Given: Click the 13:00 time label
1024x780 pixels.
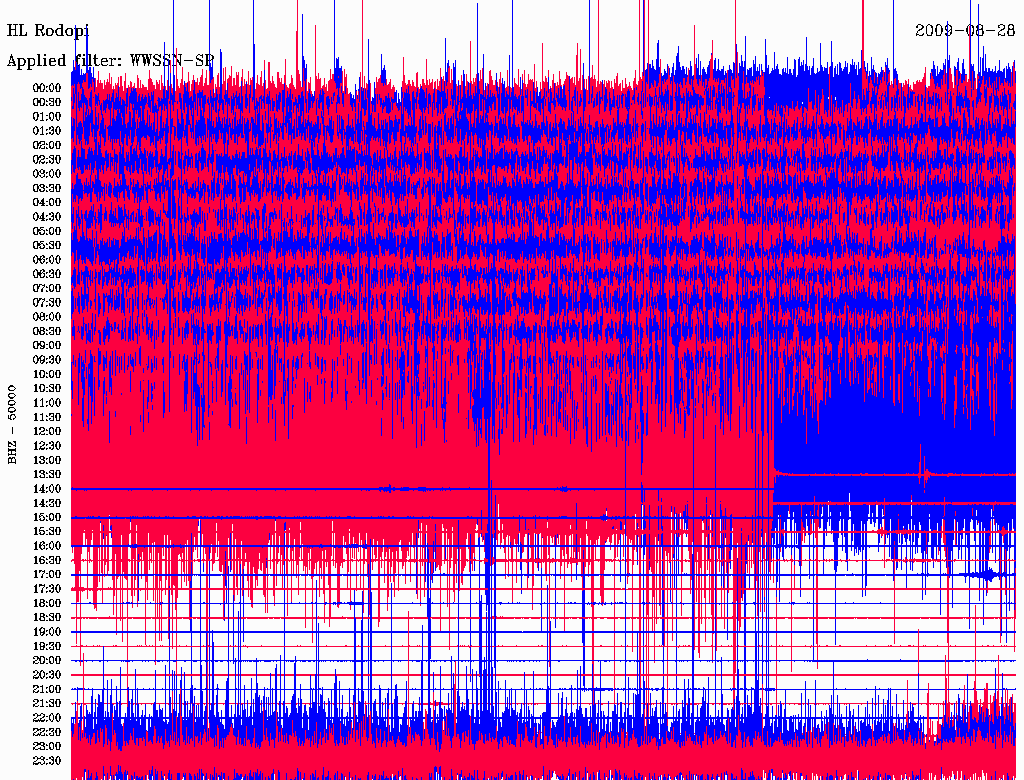Looking at the screenshot, I should coord(47,461).
